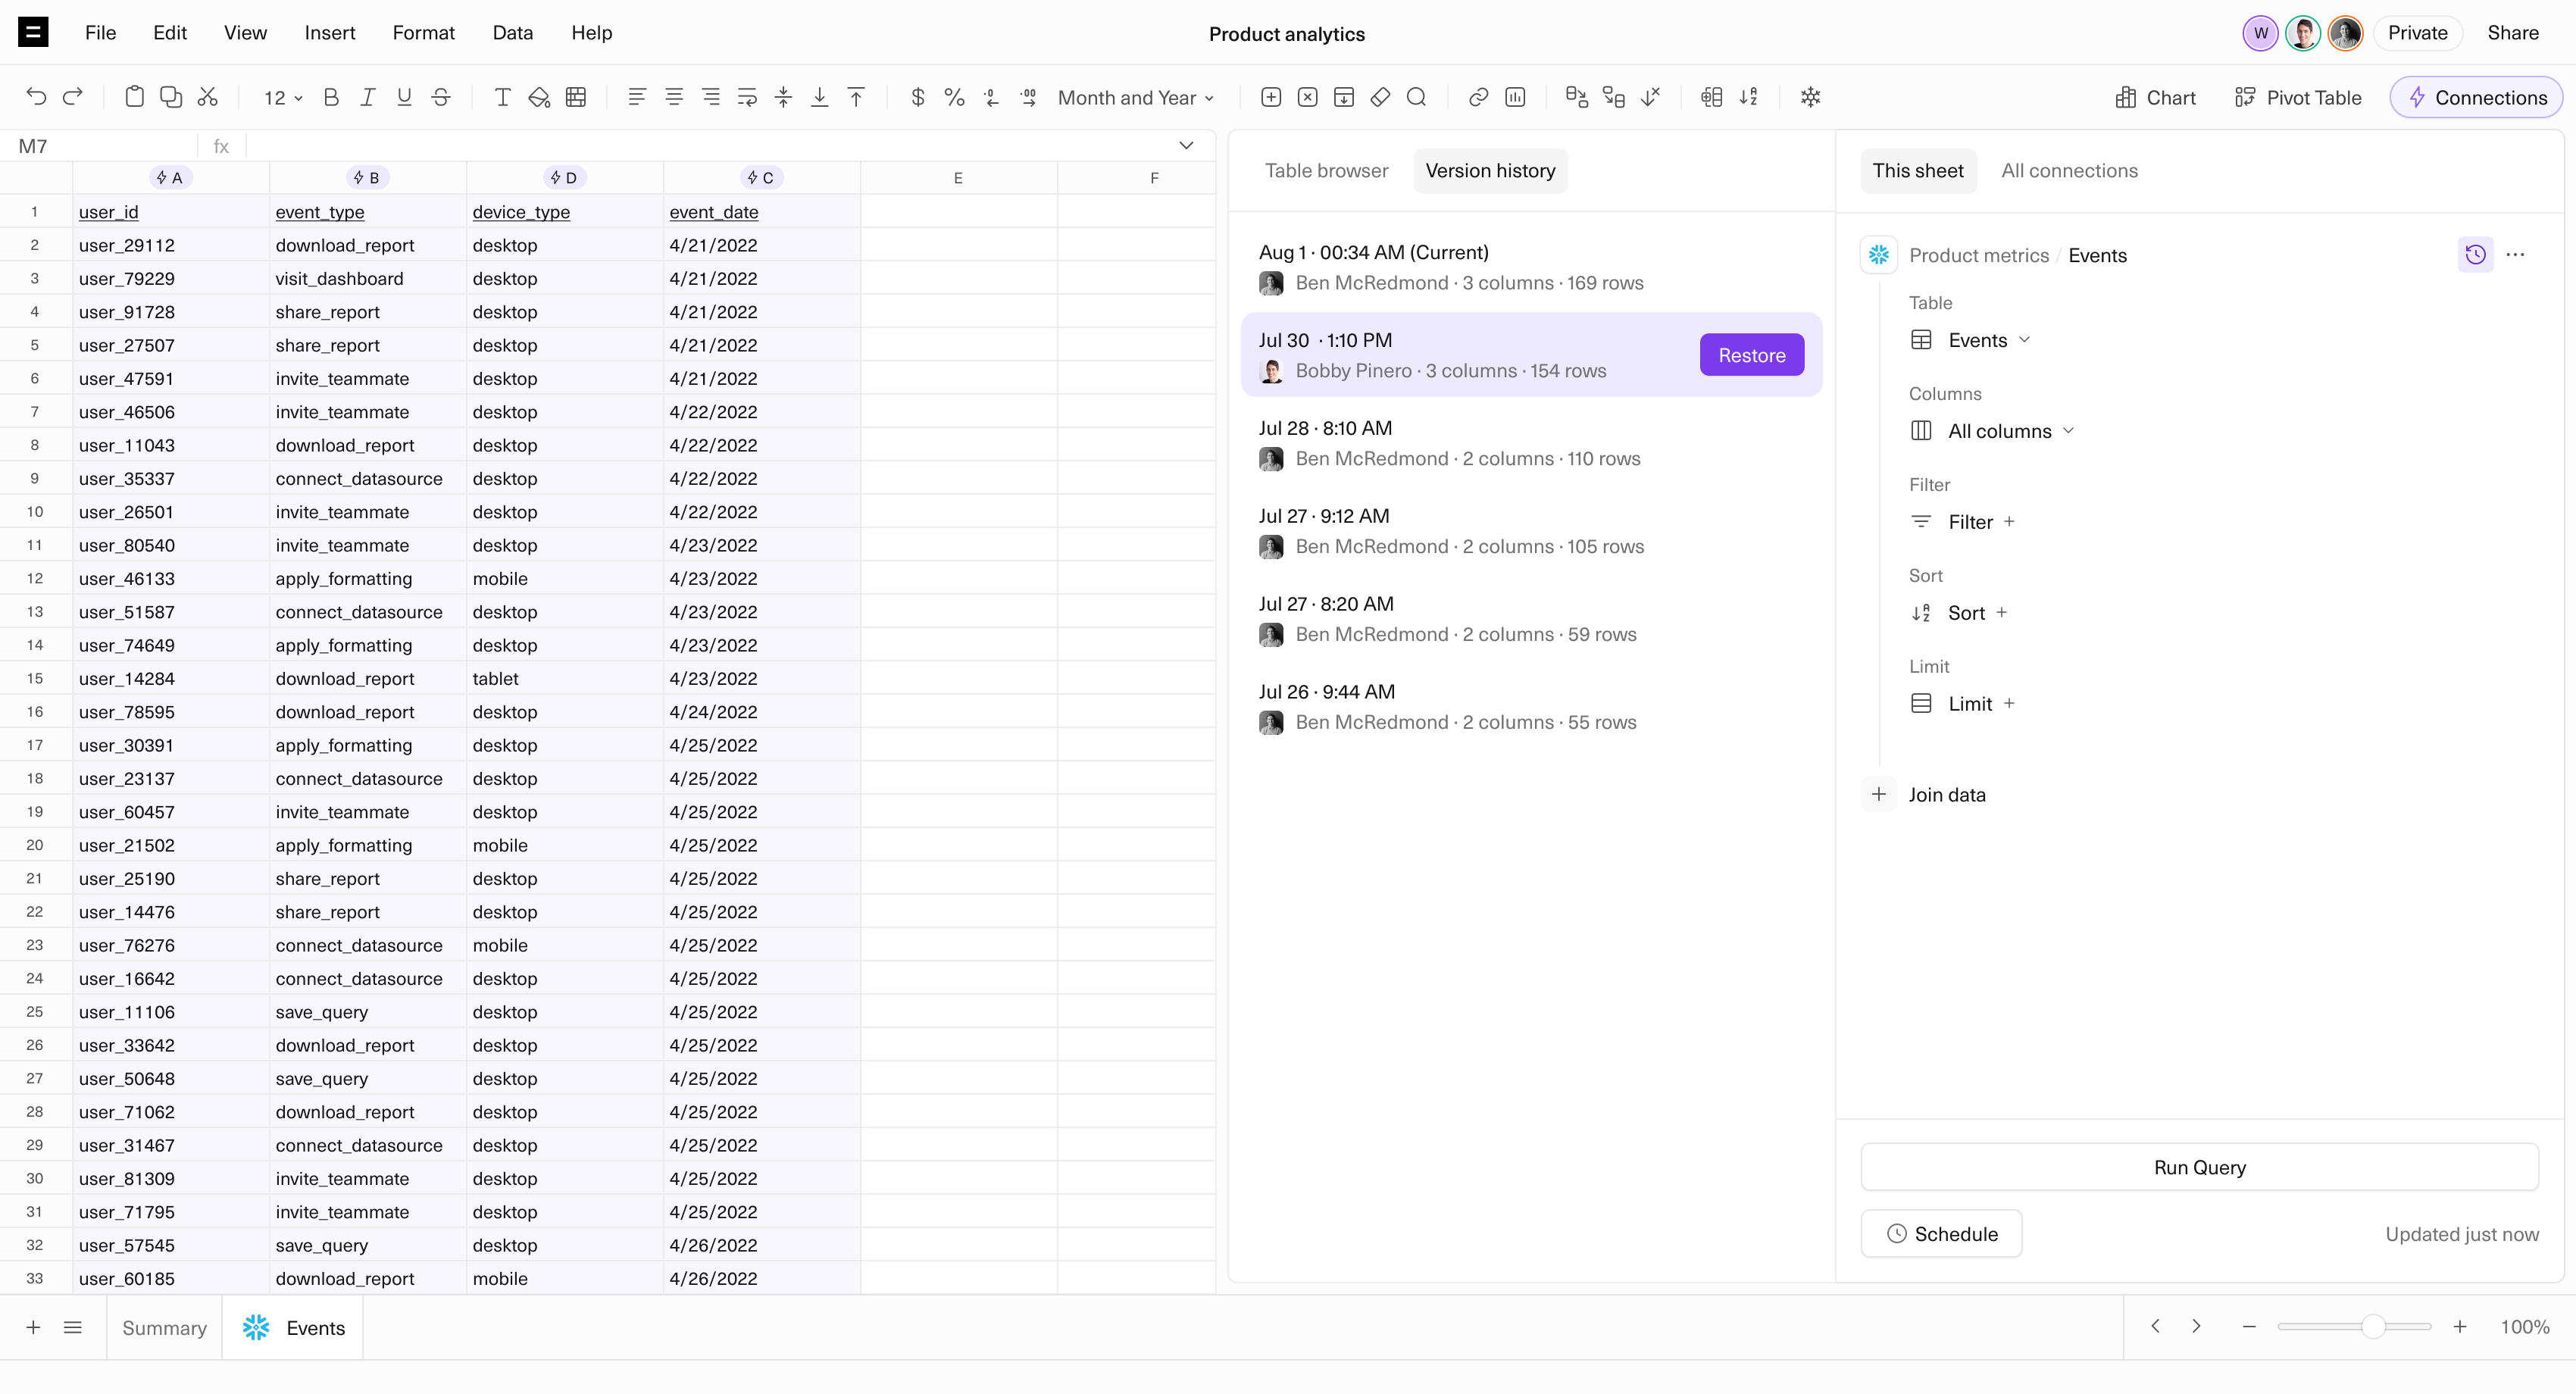Click the fill color paint bucket icon
The height and width of the screenshot is (1394, 2576).
click(x=539, y=97)
